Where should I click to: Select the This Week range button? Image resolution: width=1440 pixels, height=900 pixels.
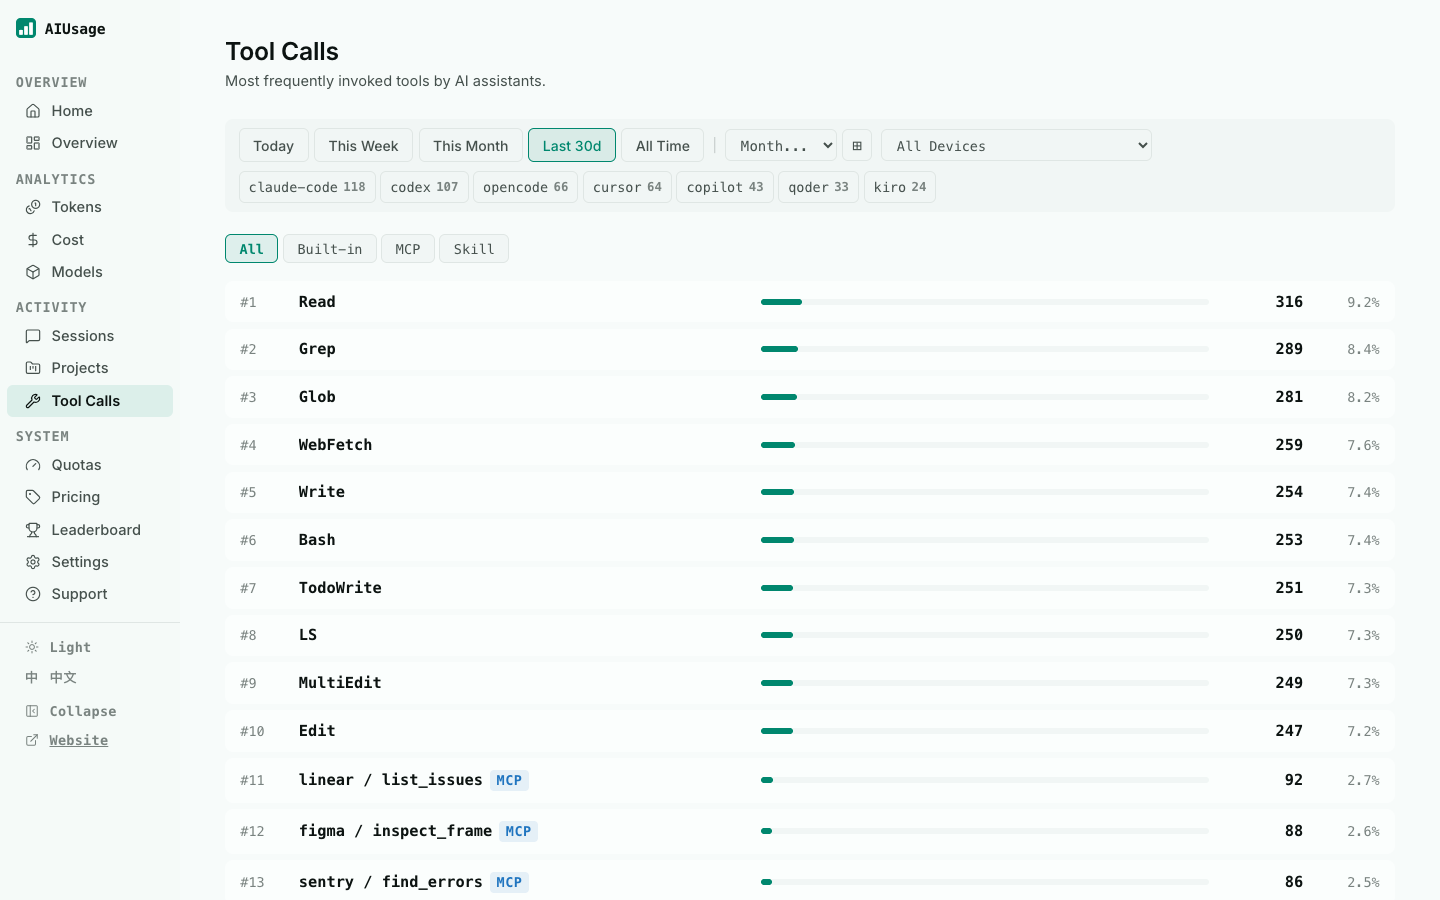[363, 146]
